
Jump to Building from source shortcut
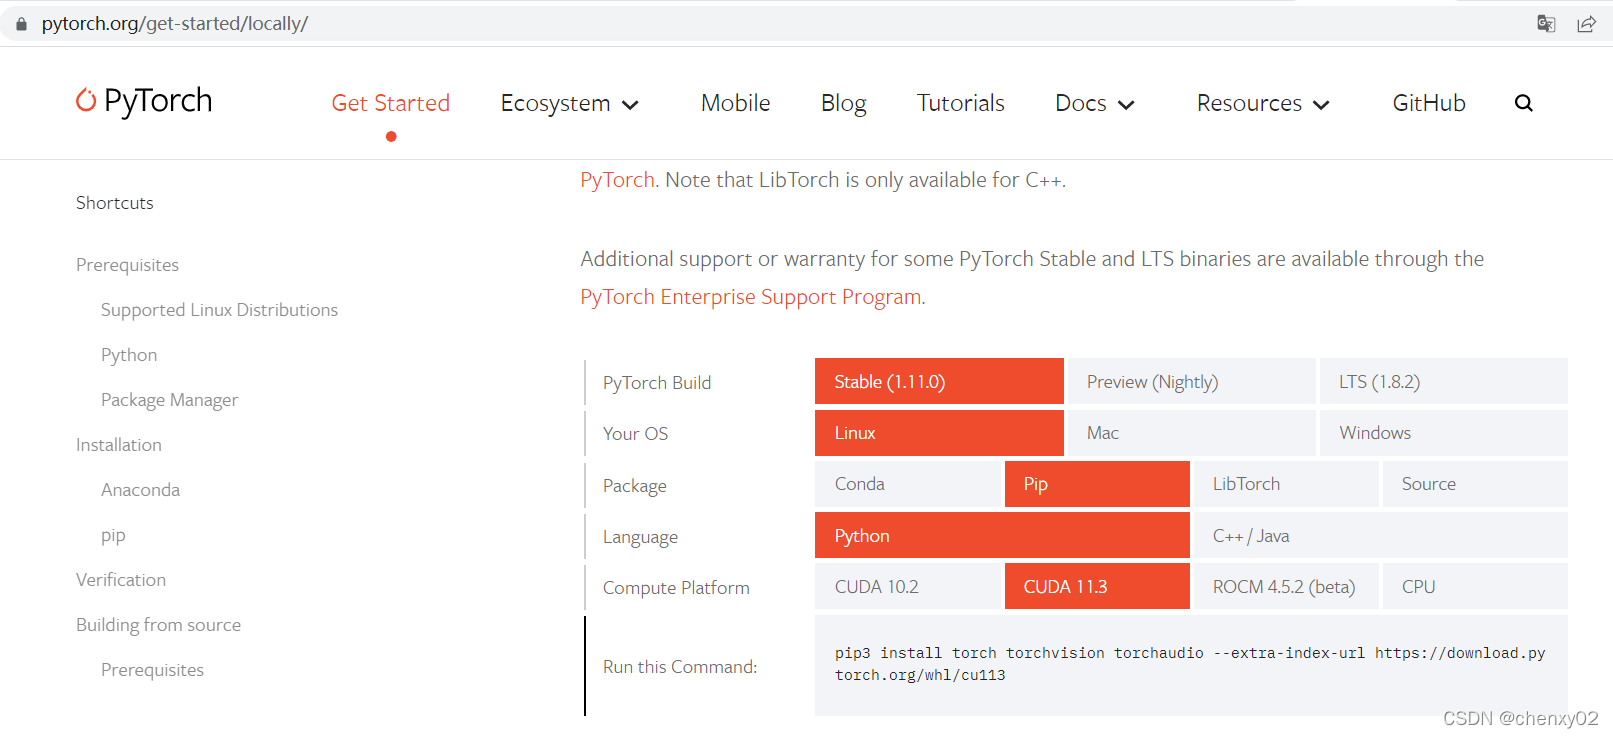[158, 625]
